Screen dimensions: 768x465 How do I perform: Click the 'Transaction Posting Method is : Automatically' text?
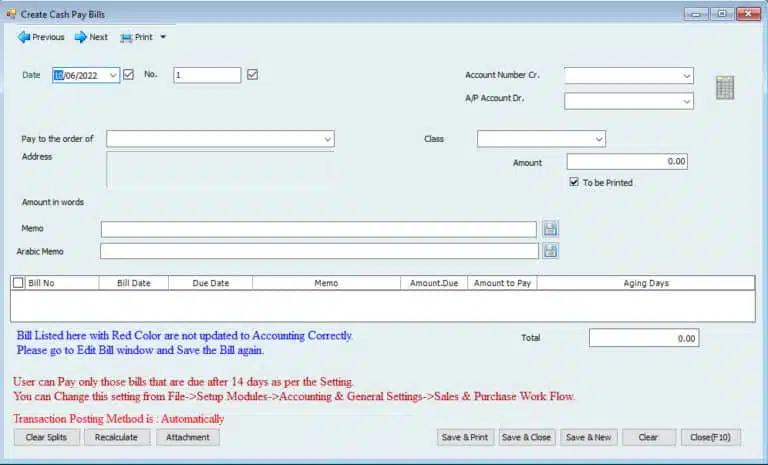pyautogui.click(x=119, y=419)
